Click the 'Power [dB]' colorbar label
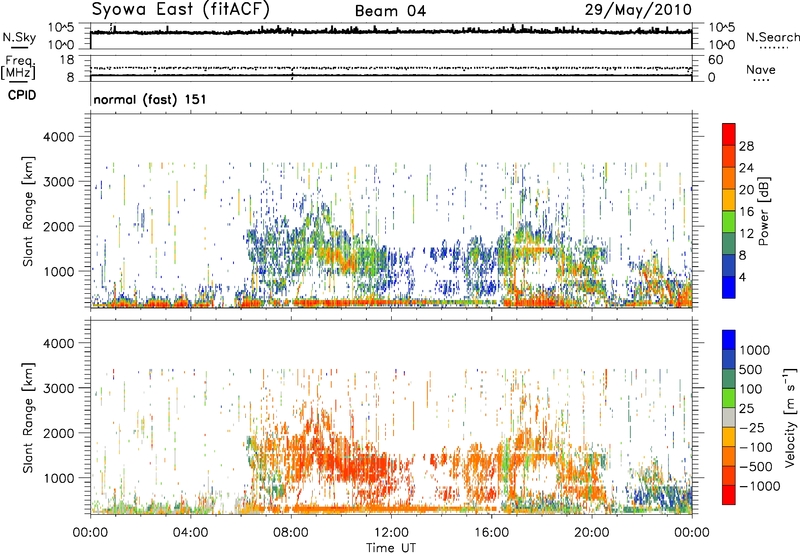The width and height of the screenshot is (800, 554). point(764,211)
